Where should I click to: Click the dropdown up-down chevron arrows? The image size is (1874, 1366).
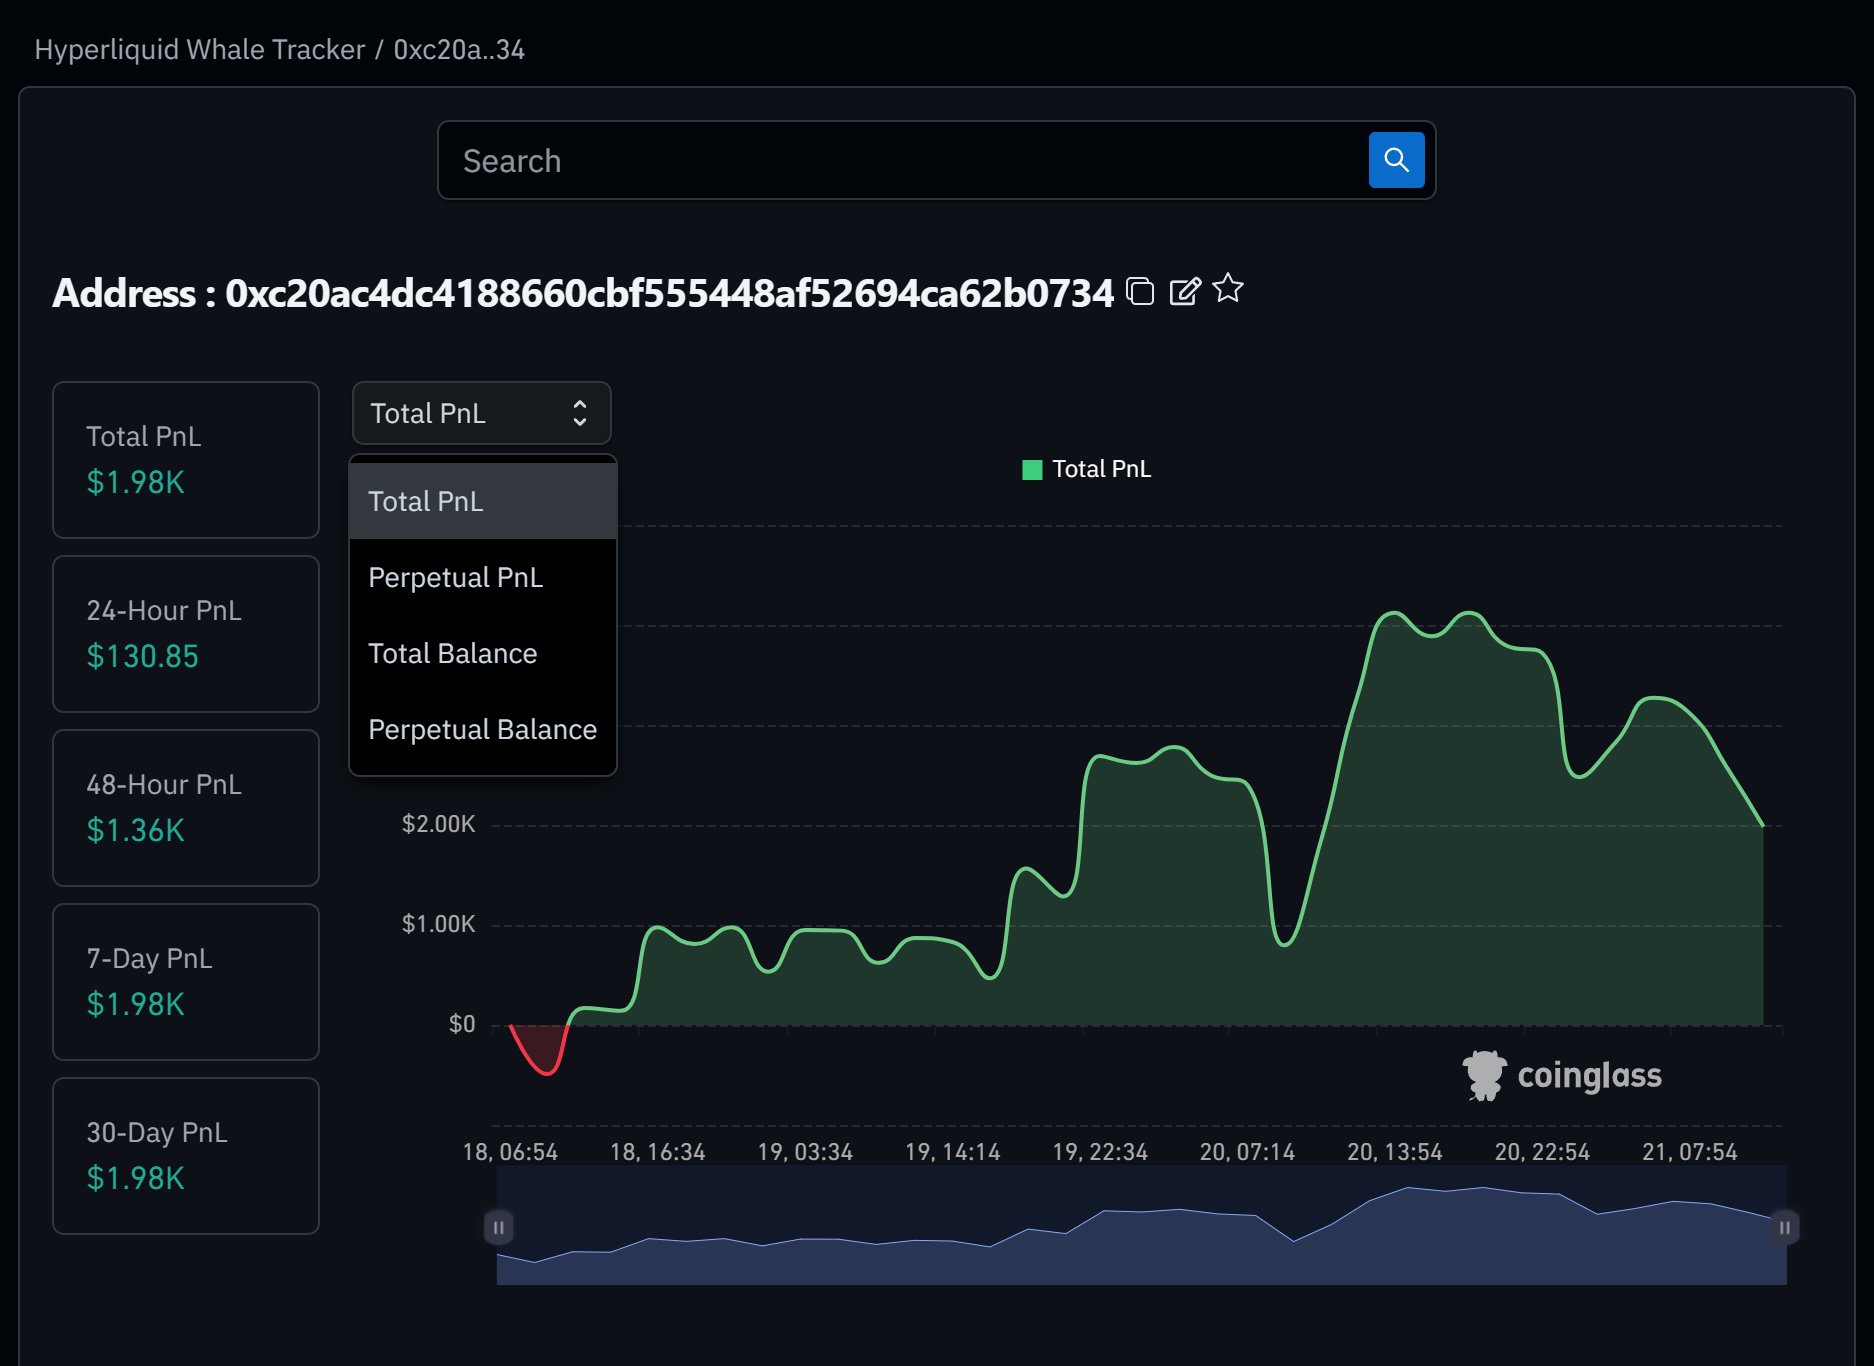tap(579, 413)
